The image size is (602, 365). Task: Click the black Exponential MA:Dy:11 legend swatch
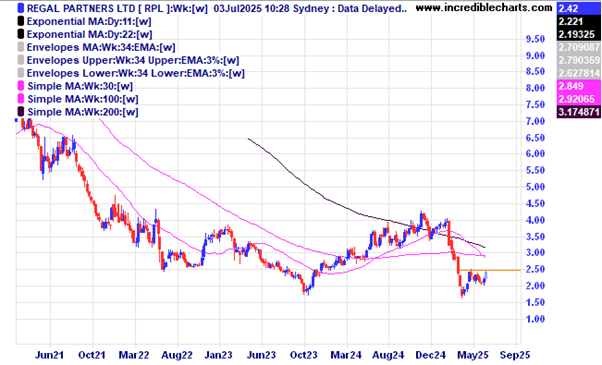(21, 21)
